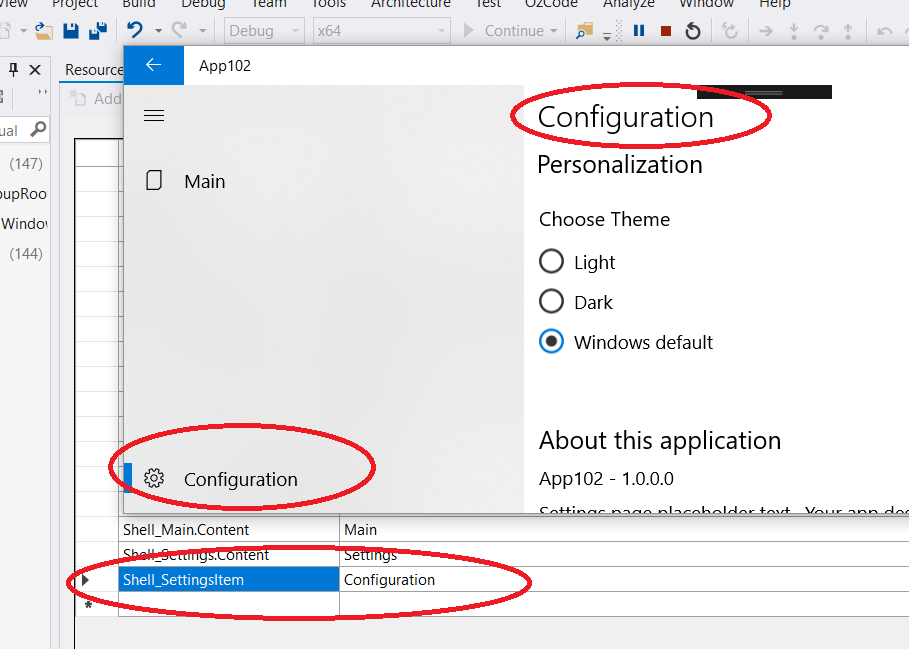Click the search box in side panel

pos(23,129)
